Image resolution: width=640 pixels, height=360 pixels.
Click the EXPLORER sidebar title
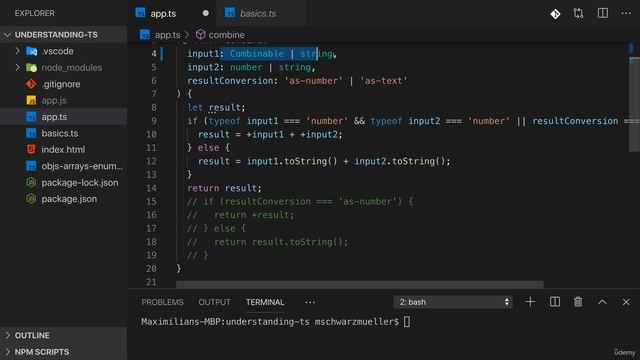pos(35,13)
